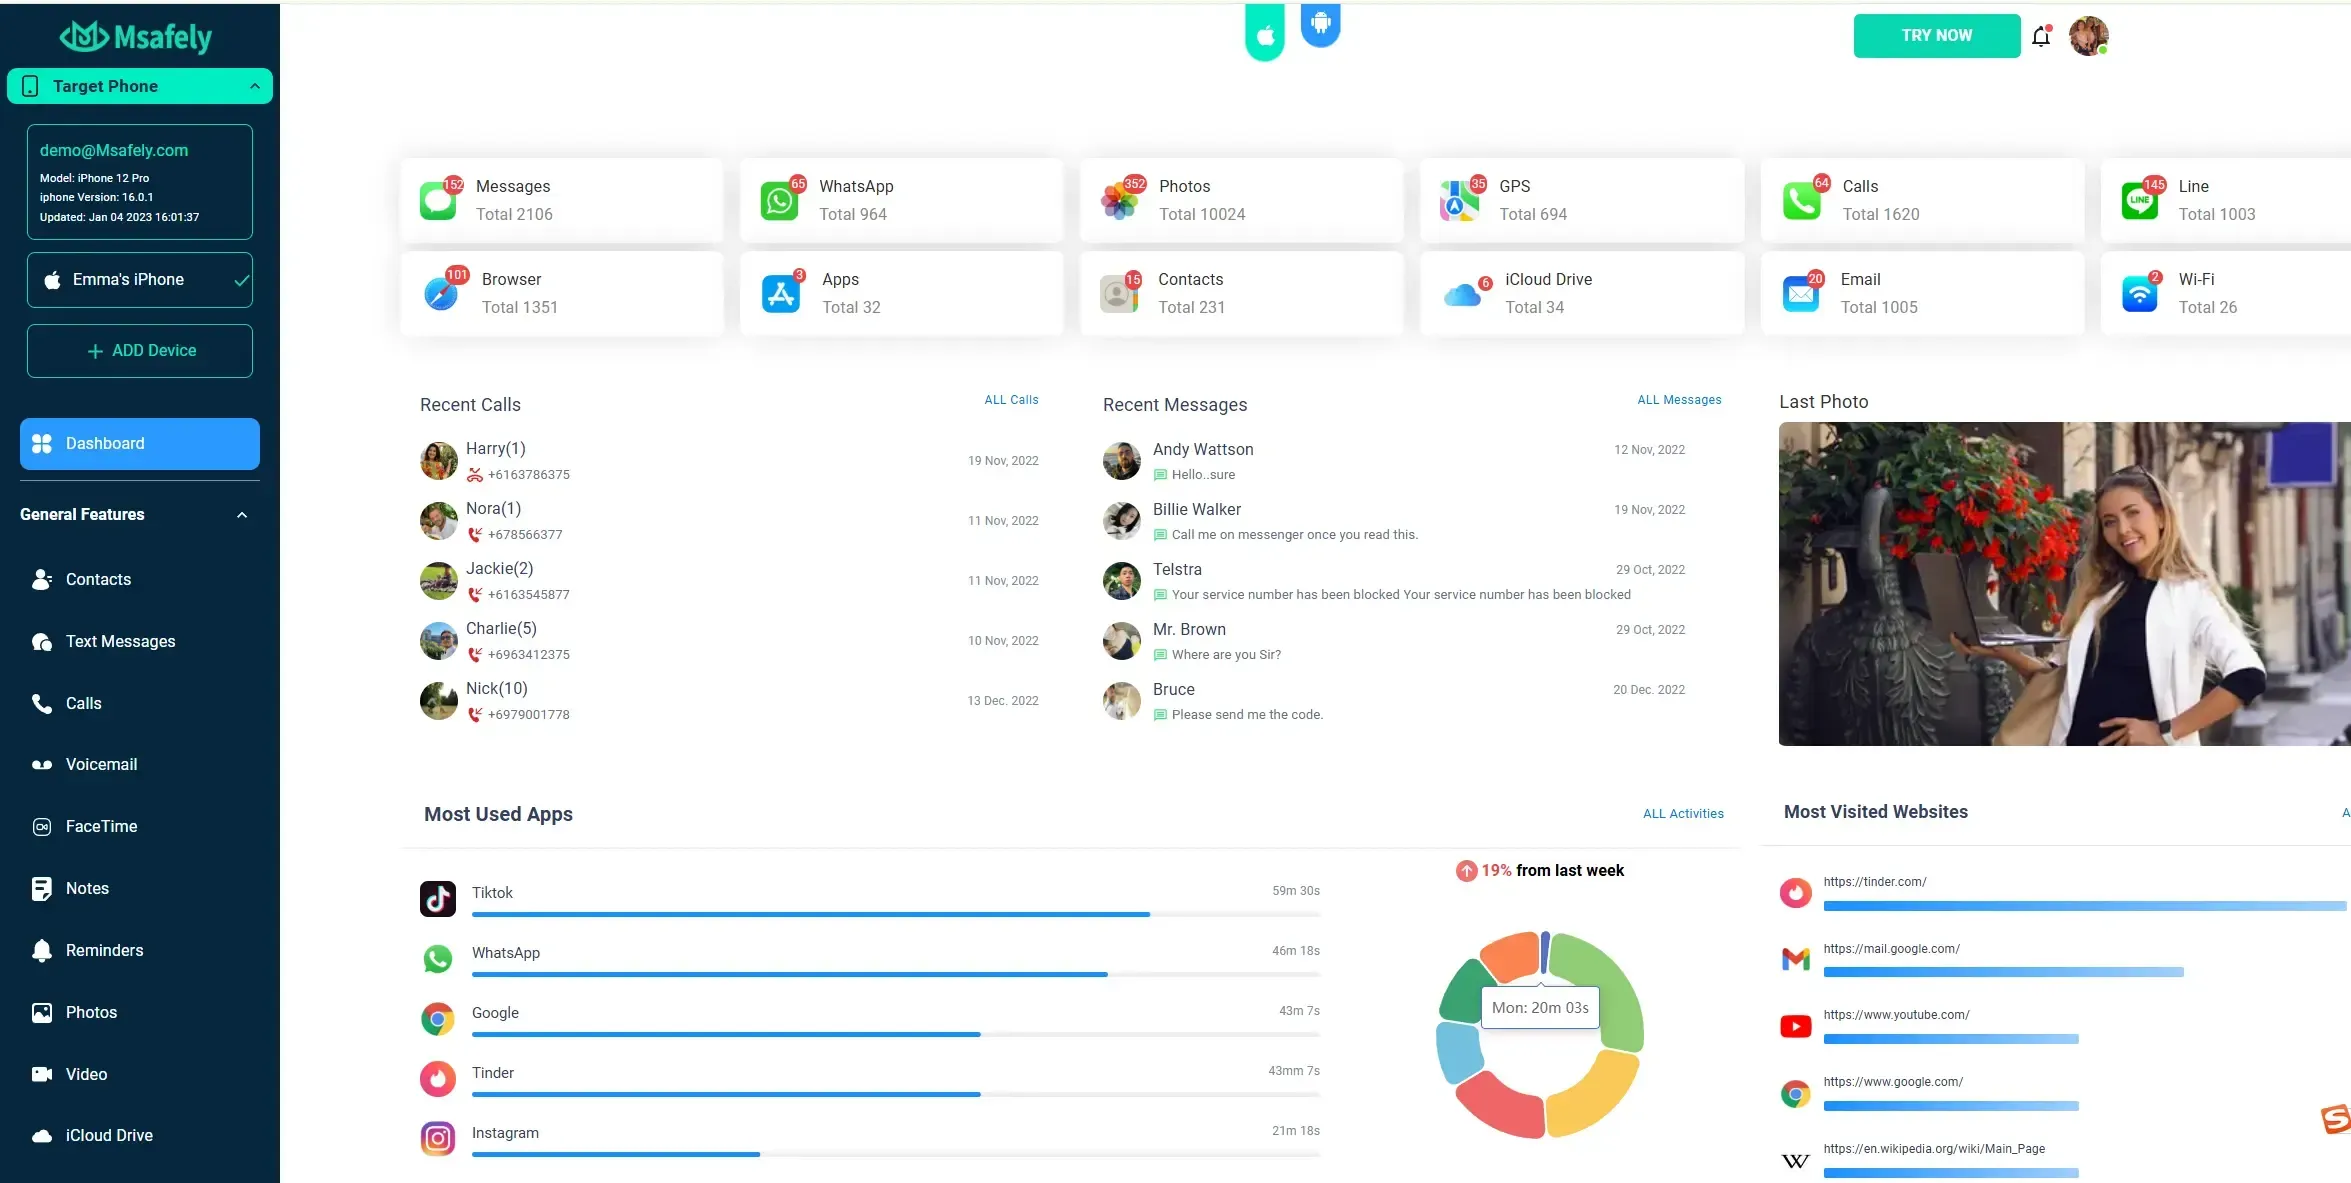
Task: Click the Msafely logo
Action: coord(135,37)
